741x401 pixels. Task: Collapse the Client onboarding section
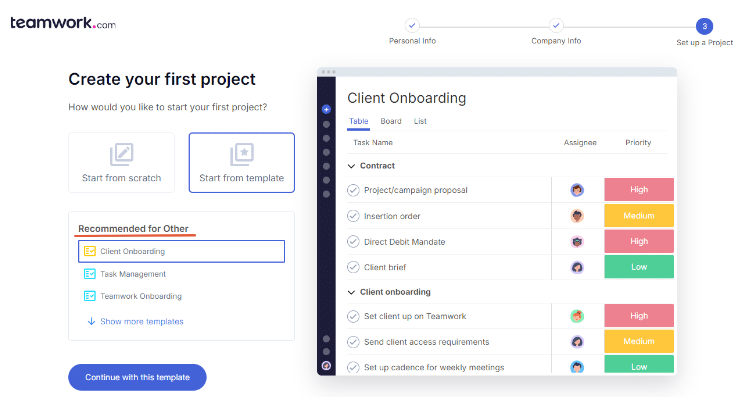pos(351,292)
